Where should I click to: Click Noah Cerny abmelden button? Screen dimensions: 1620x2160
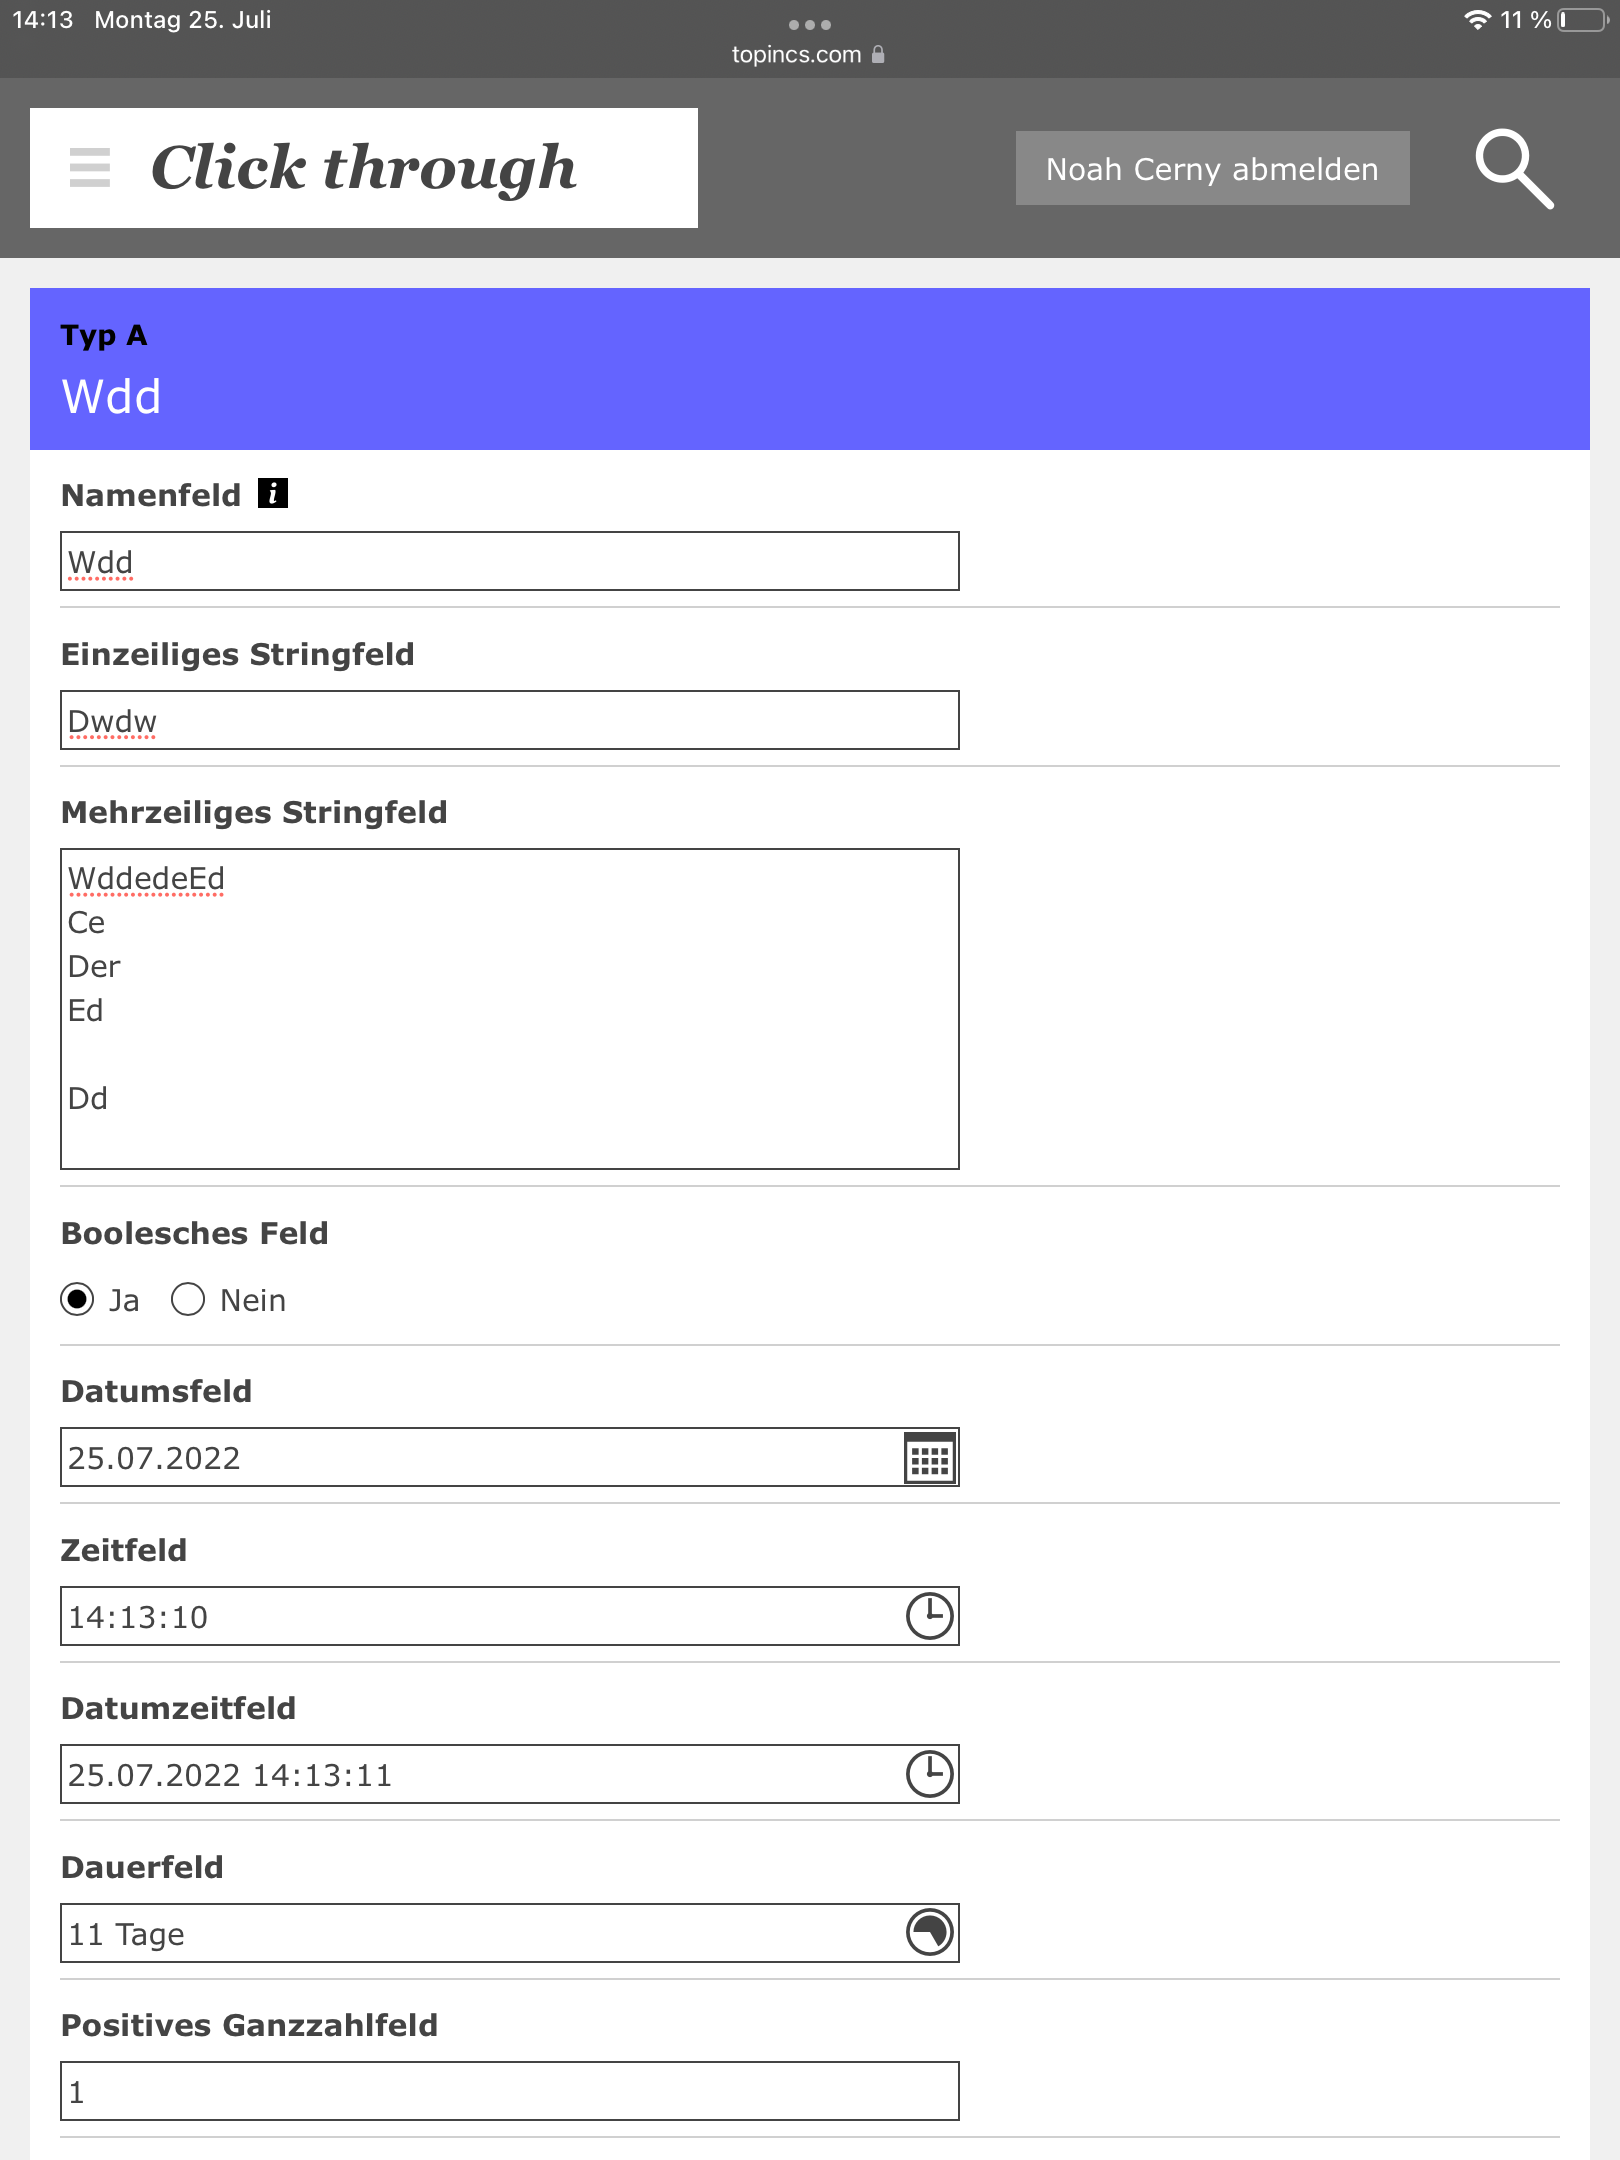tap(1212, 168)
